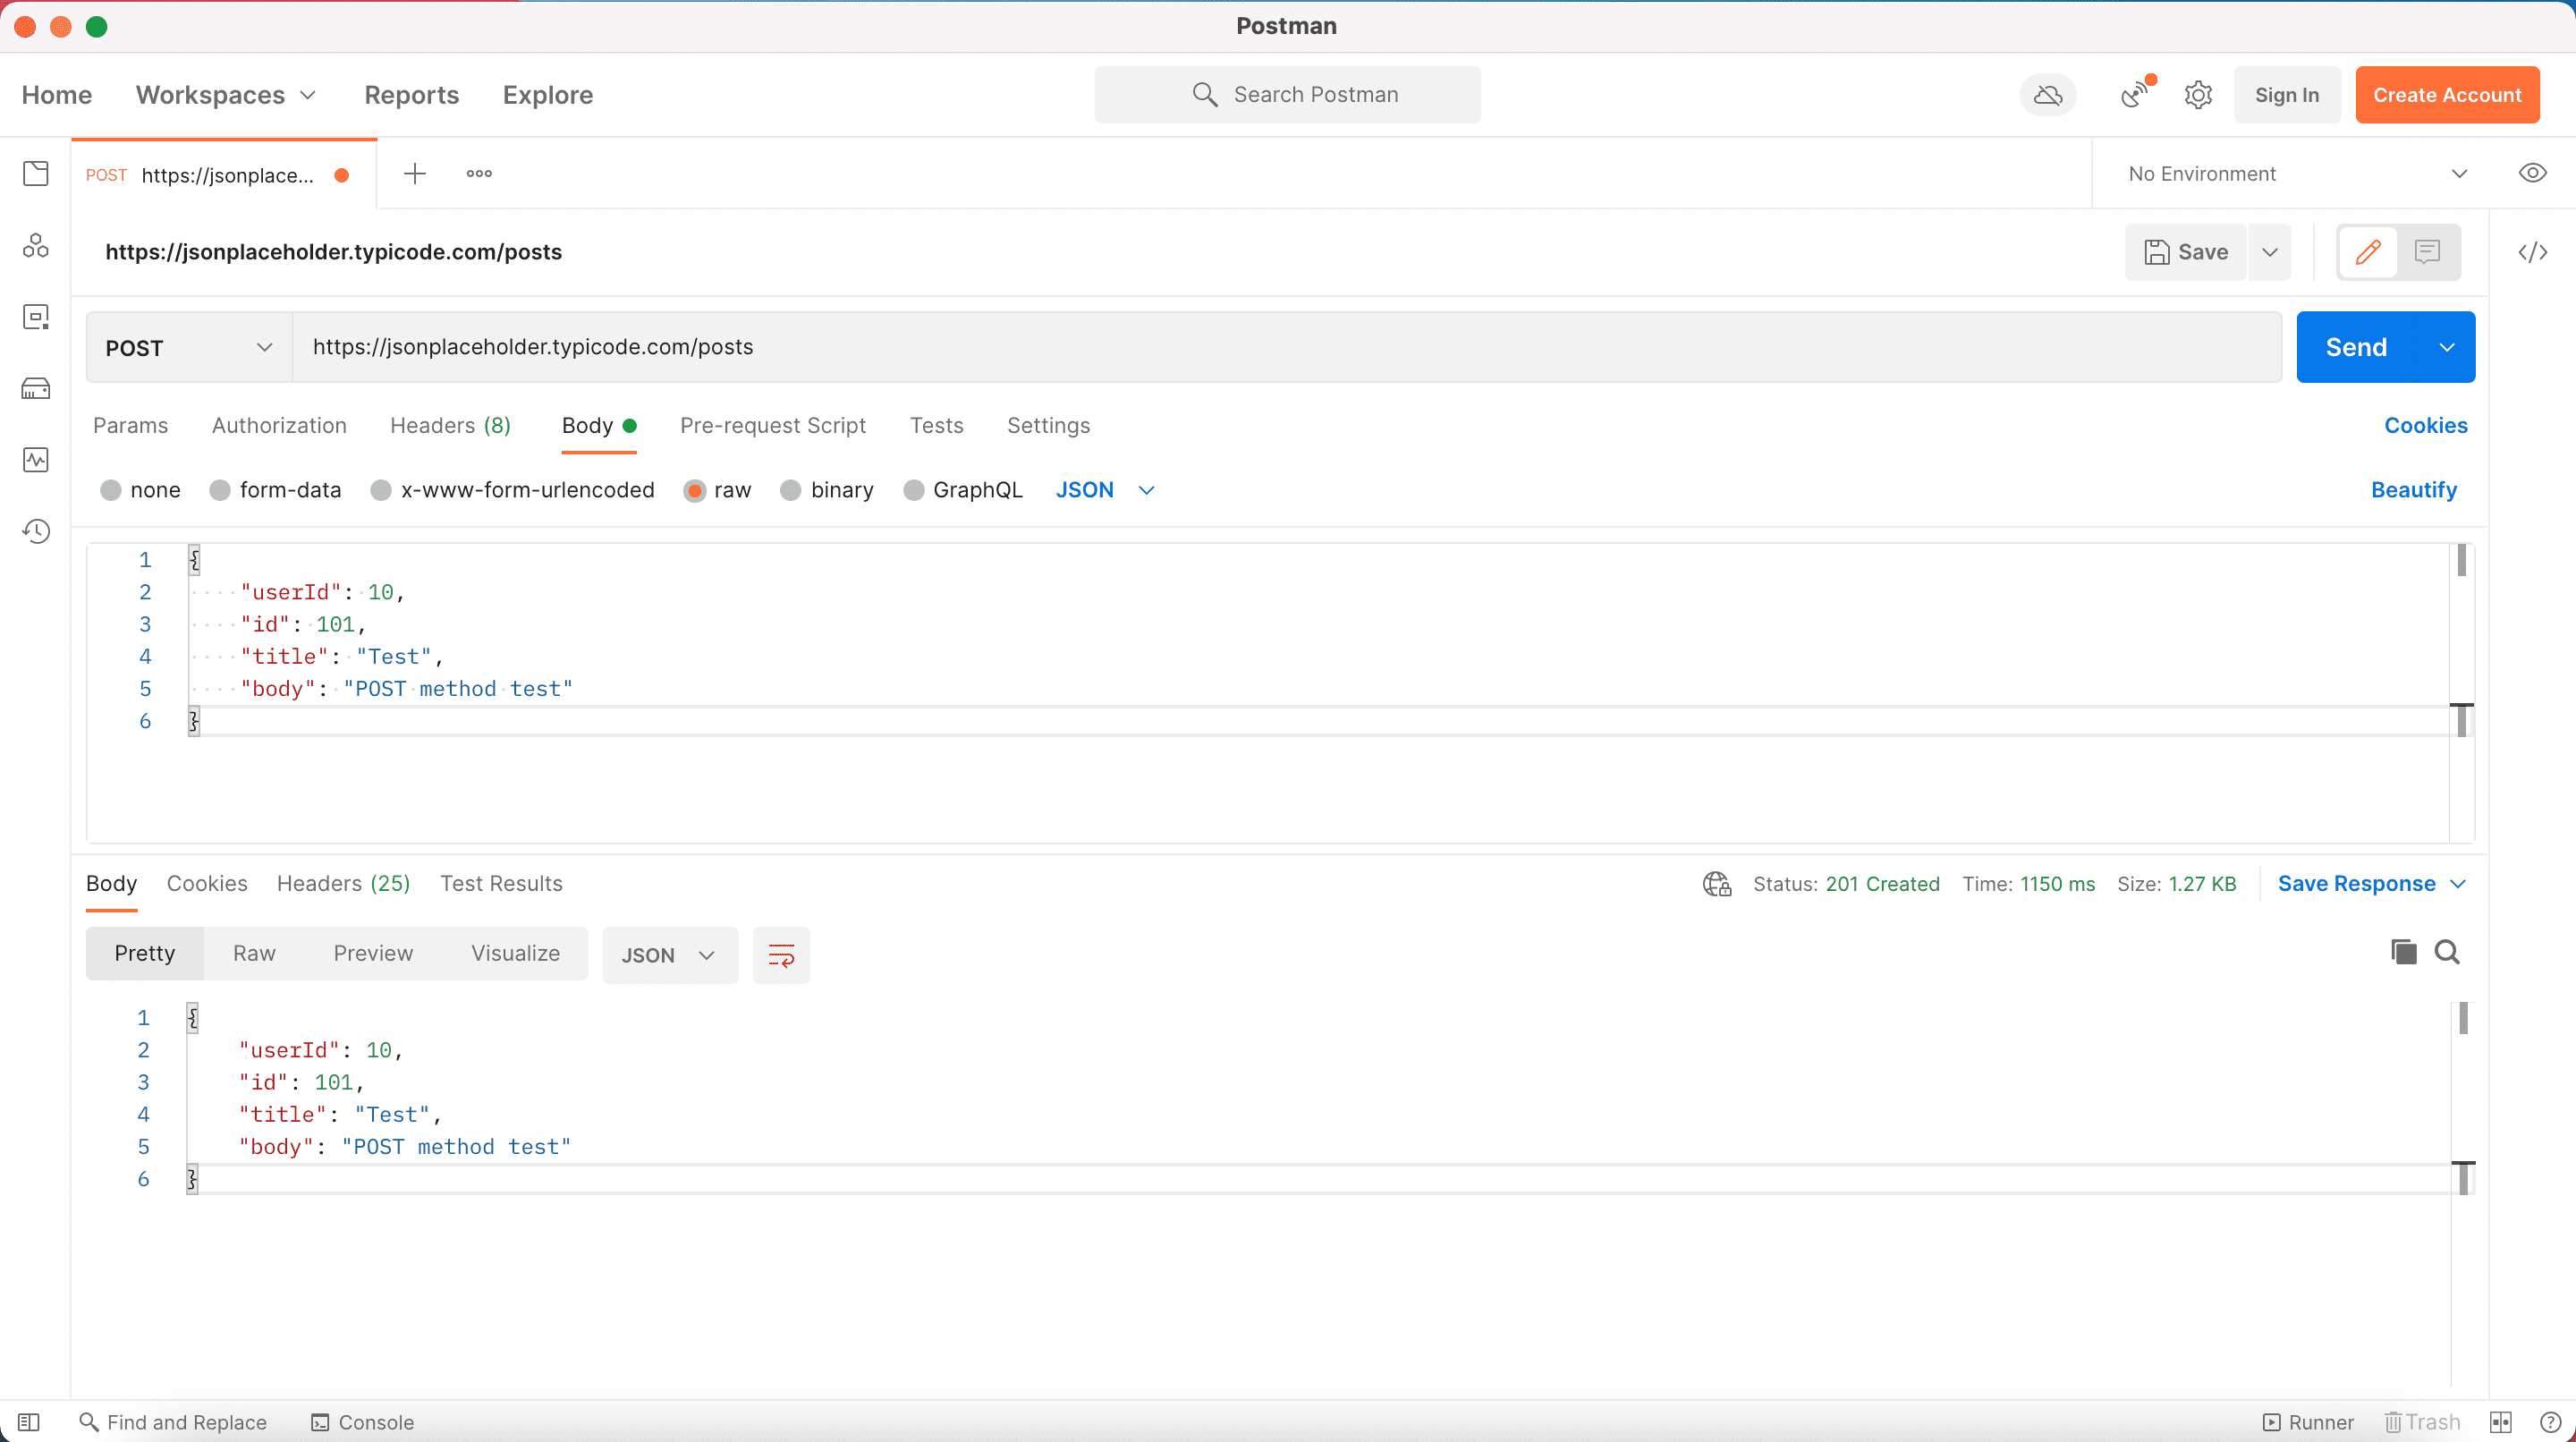Viewport: 2576px width, 1442px height.
Task: Switch to the Params tab
Action: pyautogui.click(x=130, y=426)
